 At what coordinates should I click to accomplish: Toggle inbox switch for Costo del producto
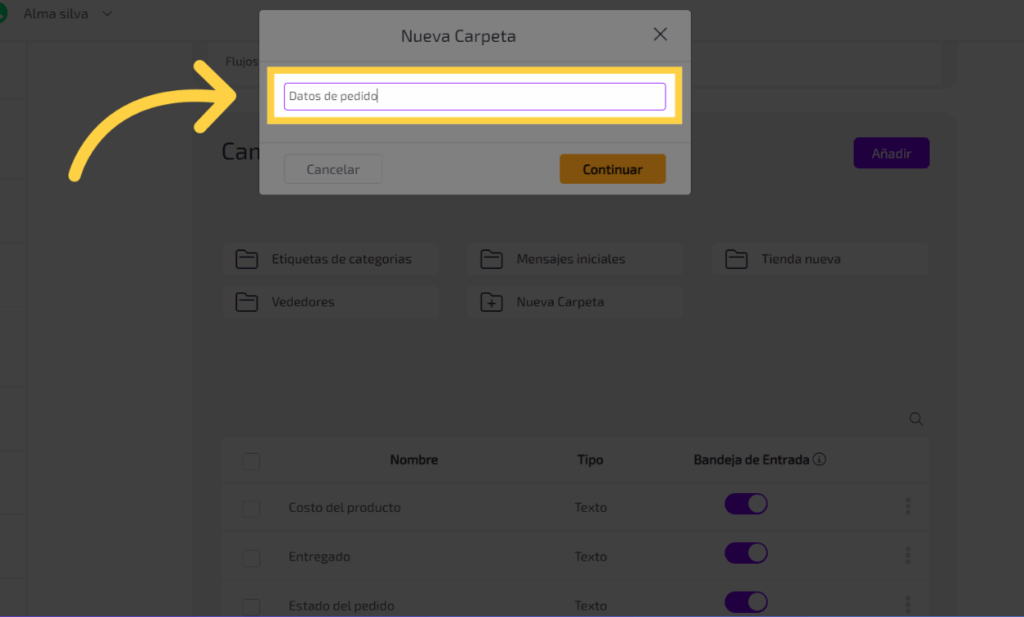746,504
